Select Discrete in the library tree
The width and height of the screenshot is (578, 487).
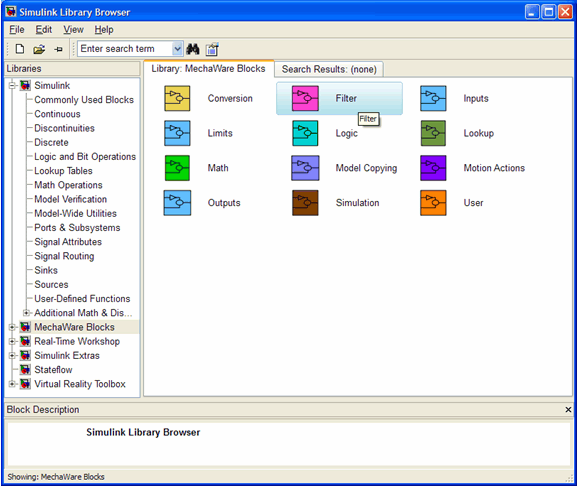(51, 143)
